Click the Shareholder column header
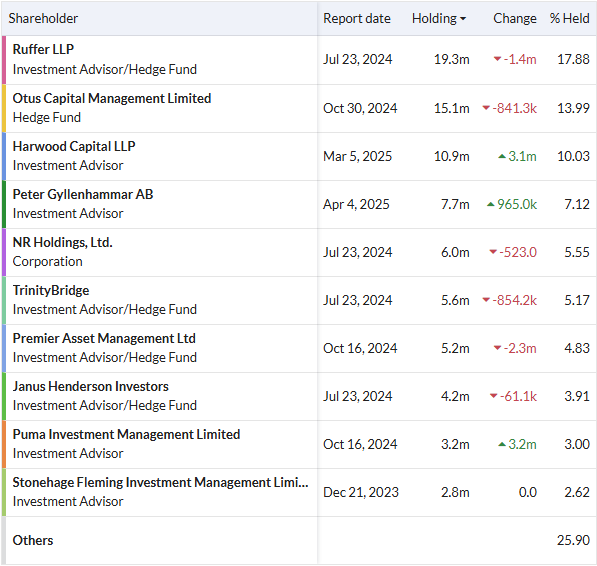This screenshot has width=597, height=566. (x=43, y=19)
